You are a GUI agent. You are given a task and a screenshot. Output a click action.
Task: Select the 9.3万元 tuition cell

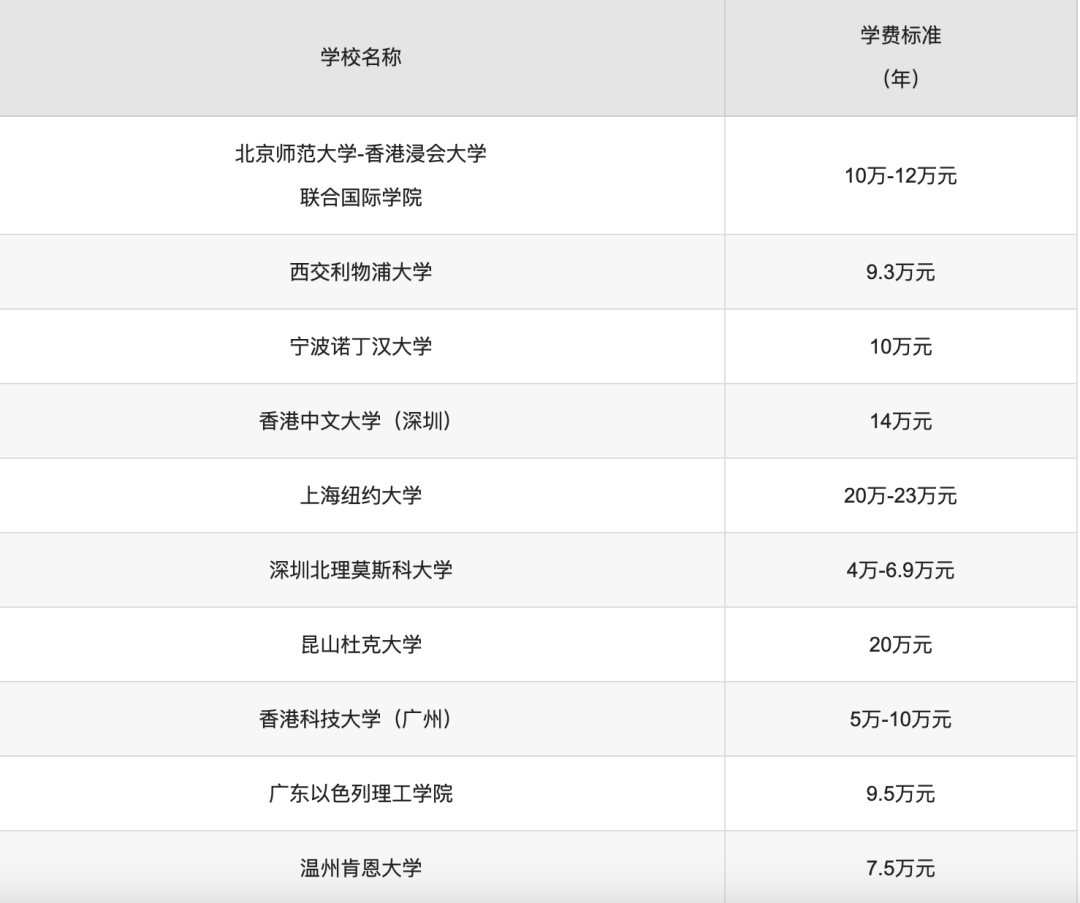click(900, 272)
